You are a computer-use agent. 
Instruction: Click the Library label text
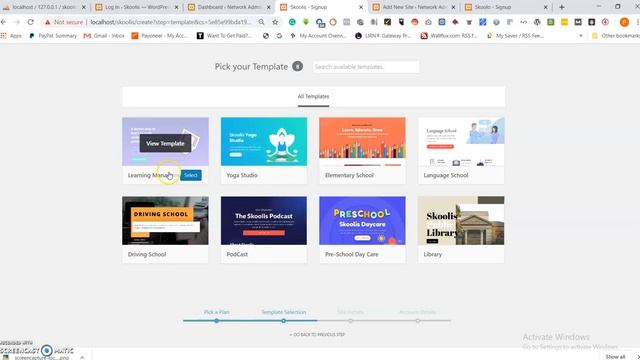[x=433, y=254]
